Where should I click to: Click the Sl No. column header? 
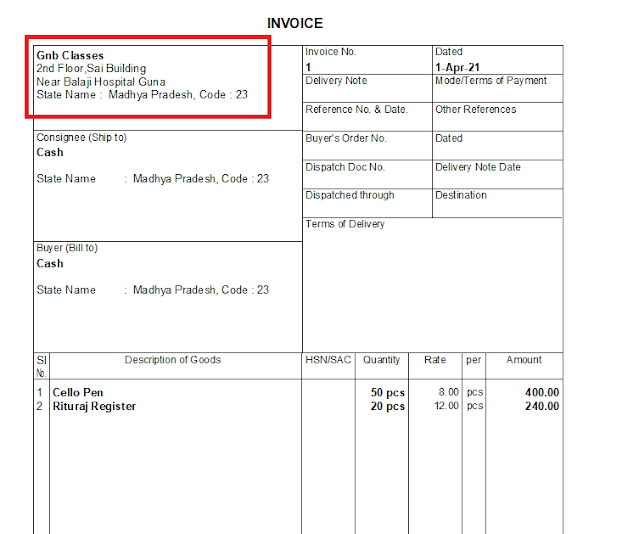click(x=42, y=366)
